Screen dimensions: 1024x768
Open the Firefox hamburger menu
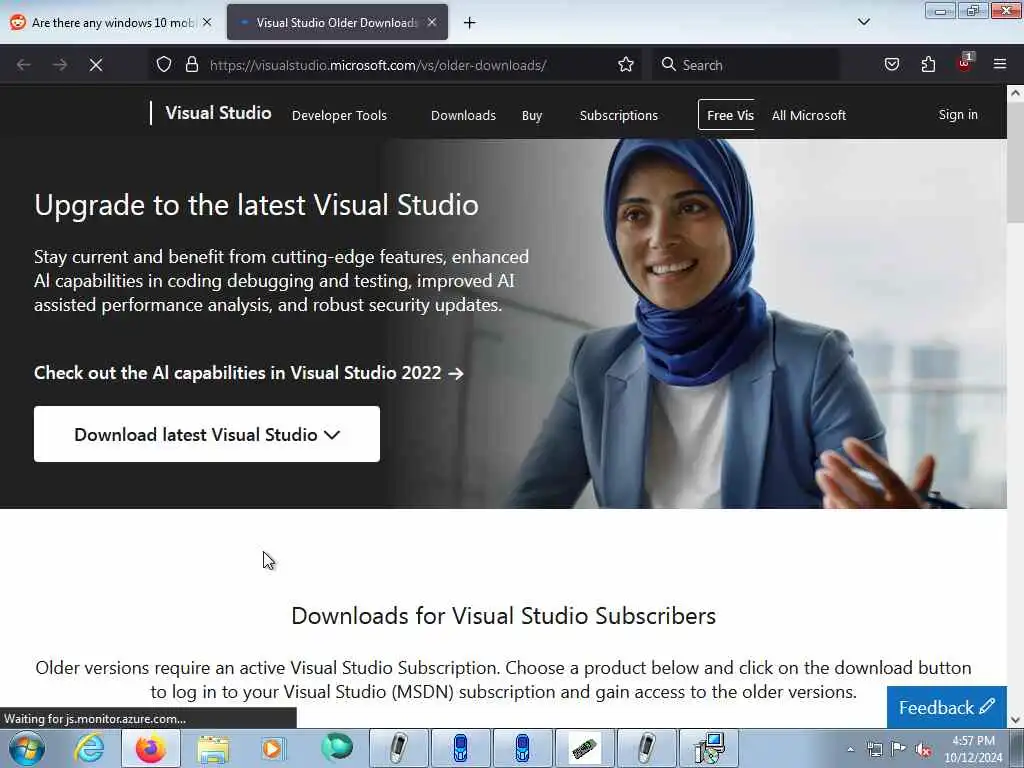click(x=999, y=65)
